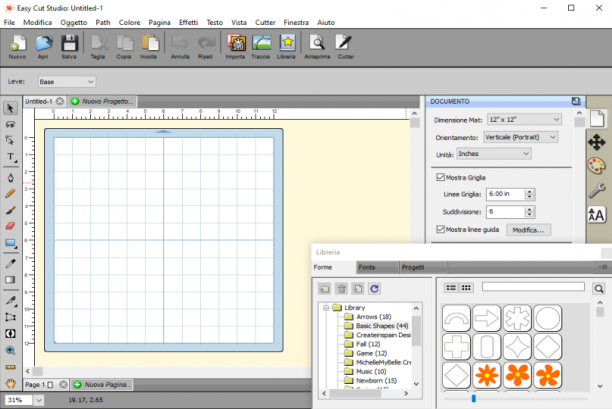Open the Cutter toolbar icon
612x409 pixels.
coord(345,46)
